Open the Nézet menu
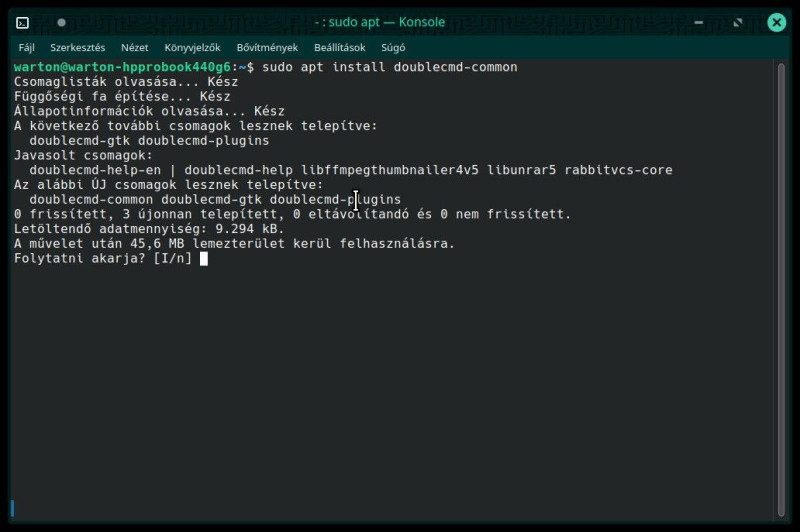 135,48
